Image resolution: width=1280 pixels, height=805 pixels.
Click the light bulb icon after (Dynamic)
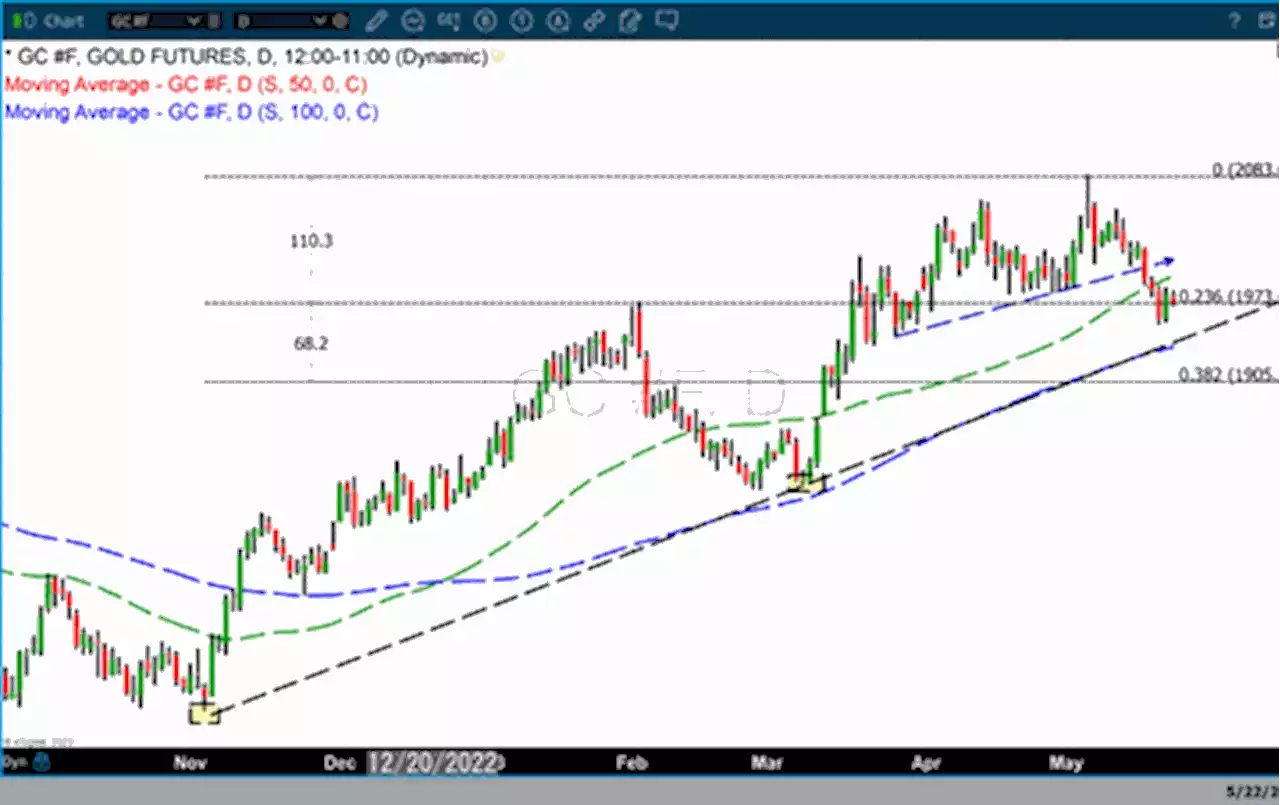click(x=497, y=57)
